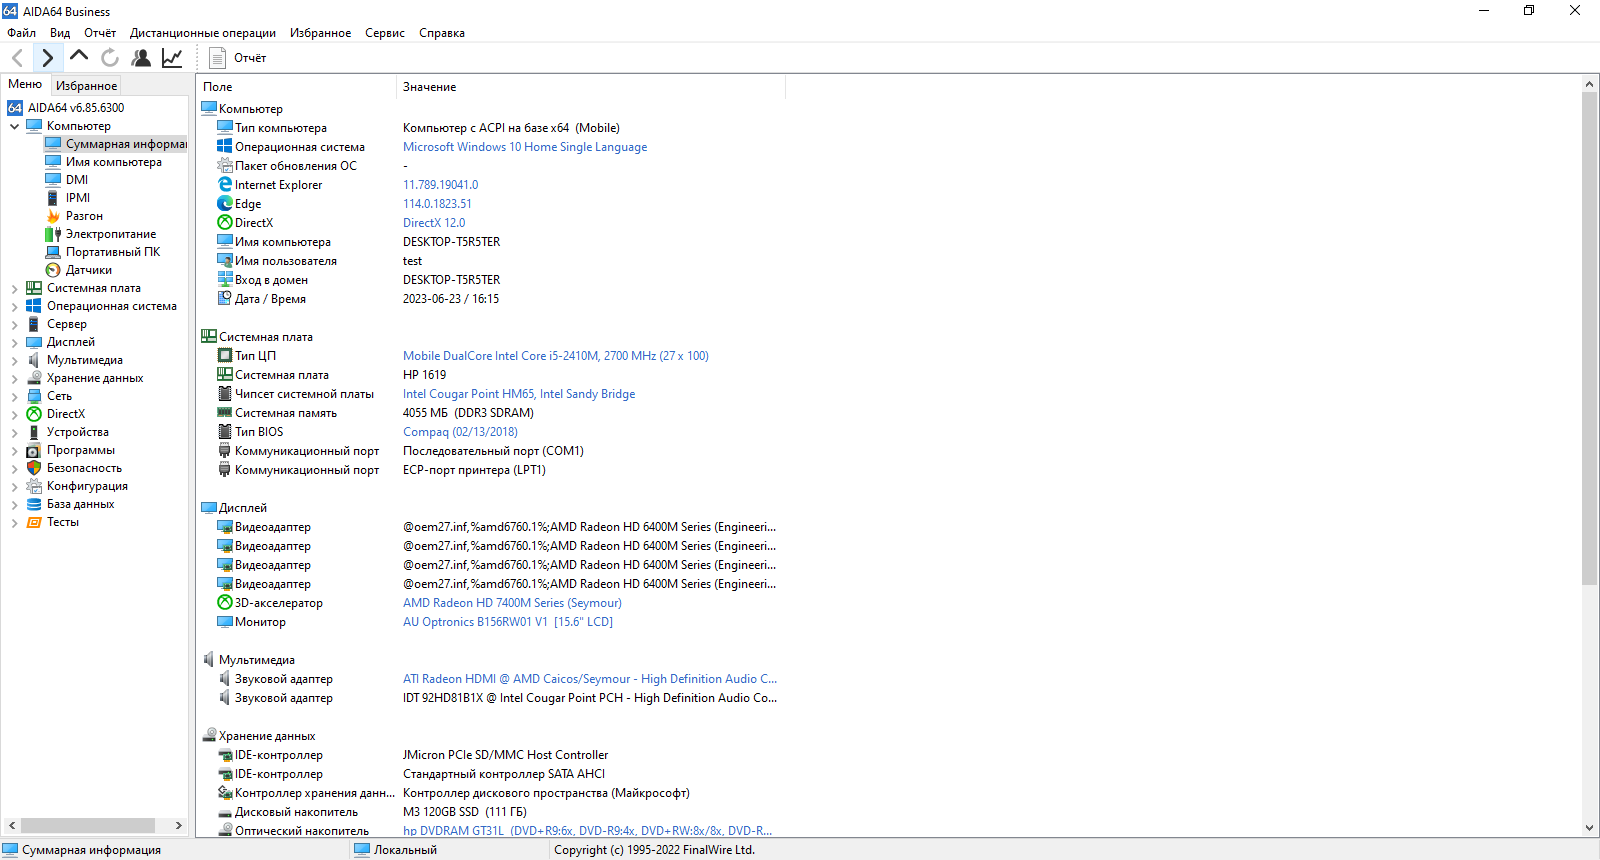Click the Up level arrow icon

click(79, 57)
